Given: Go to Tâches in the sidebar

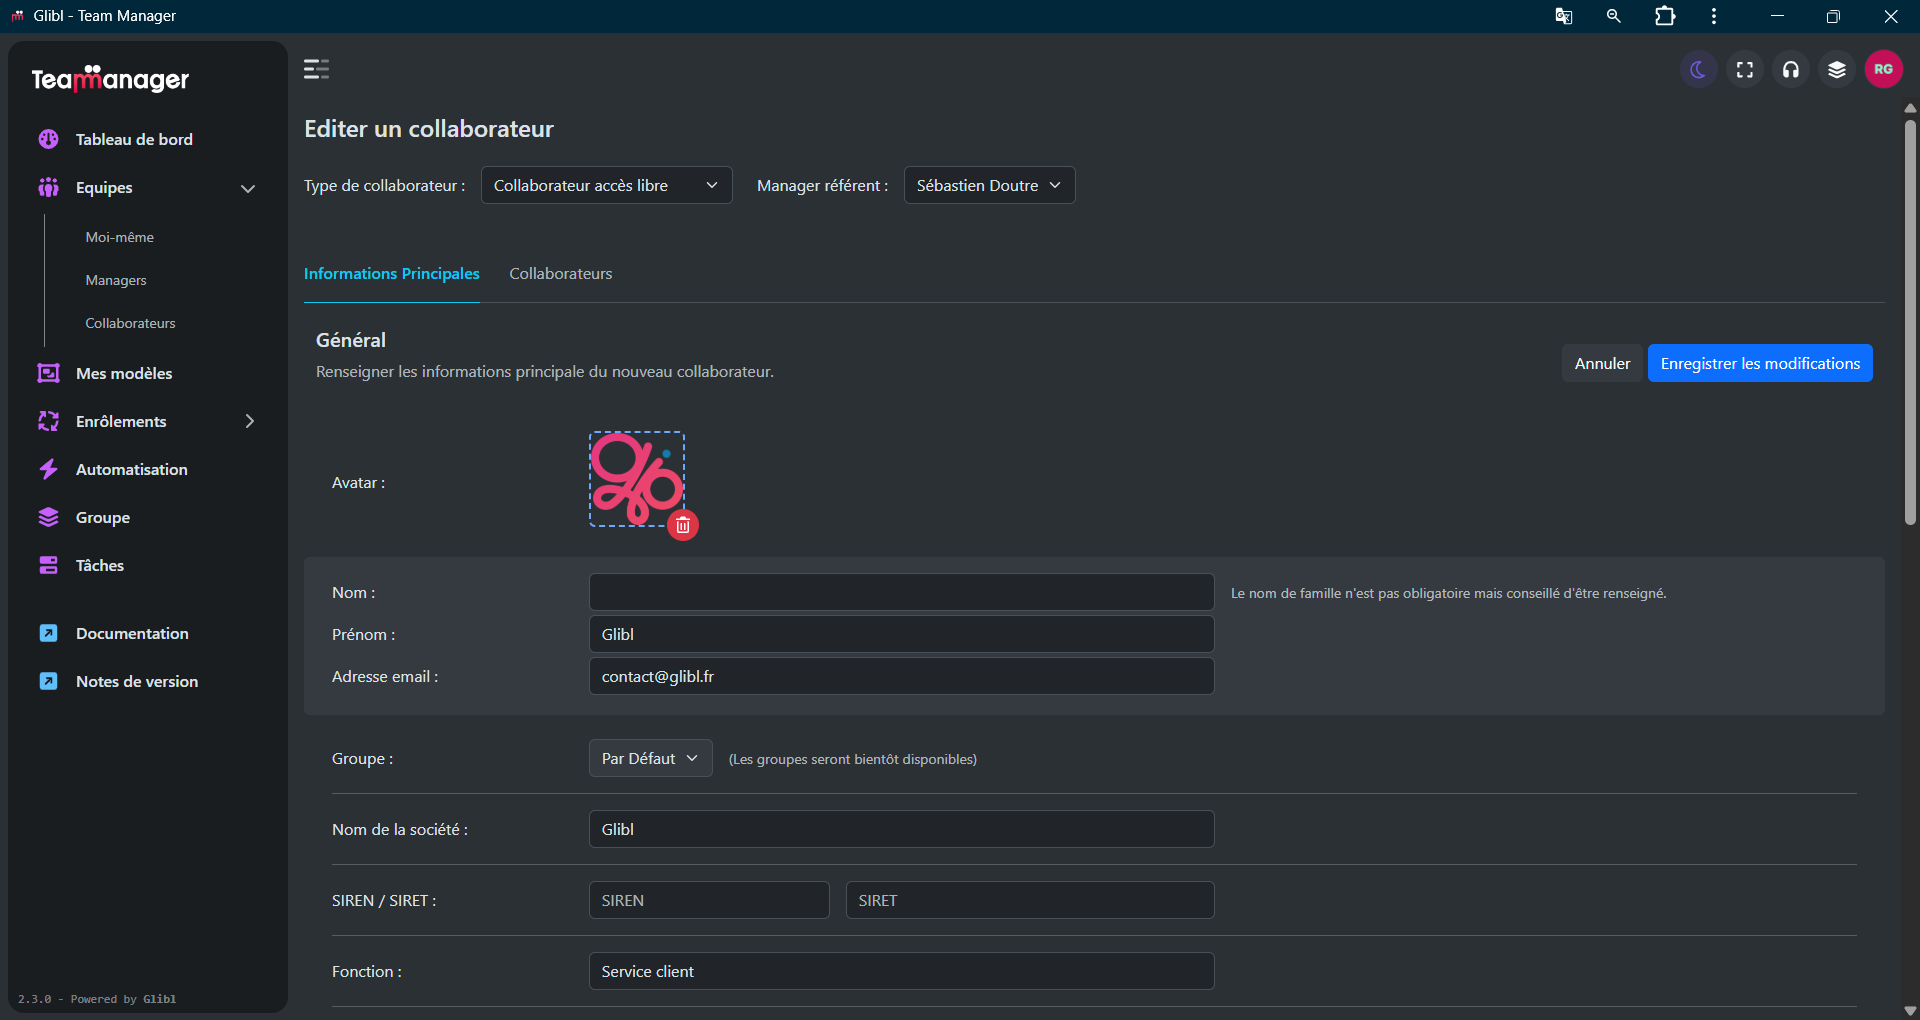Looking at the screenshot, I should 100,565.
